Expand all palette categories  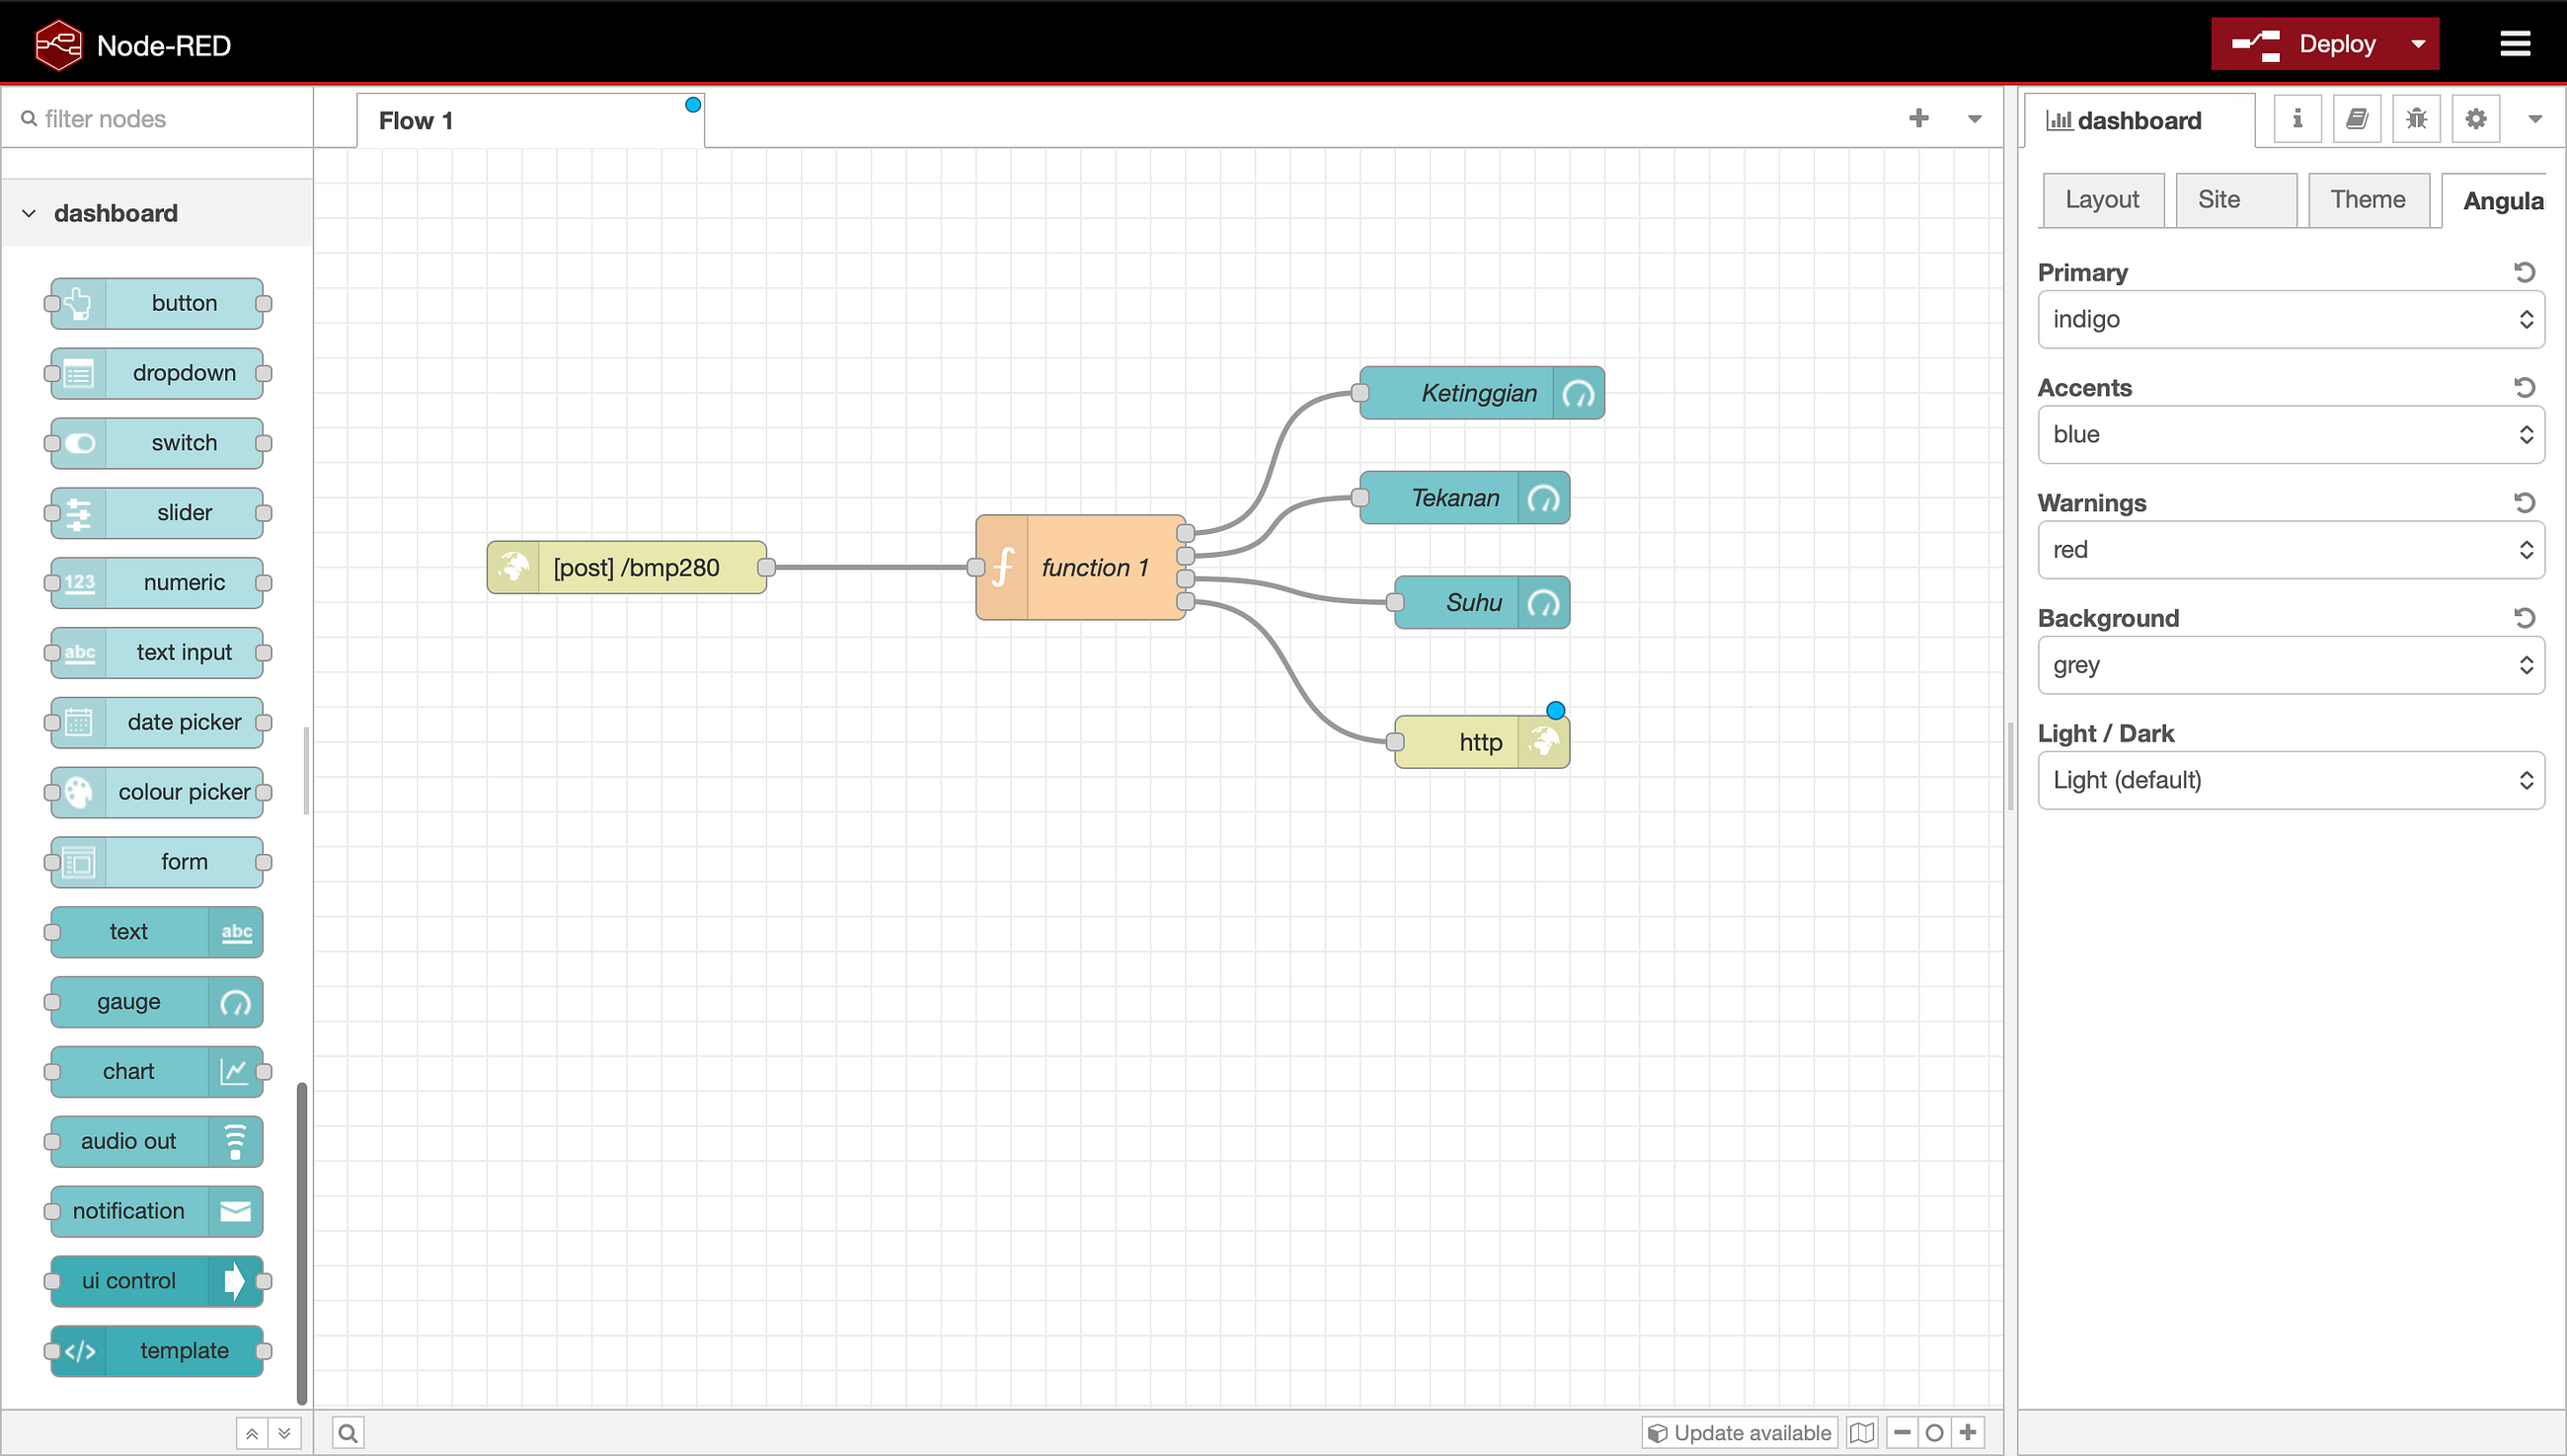285,1433
